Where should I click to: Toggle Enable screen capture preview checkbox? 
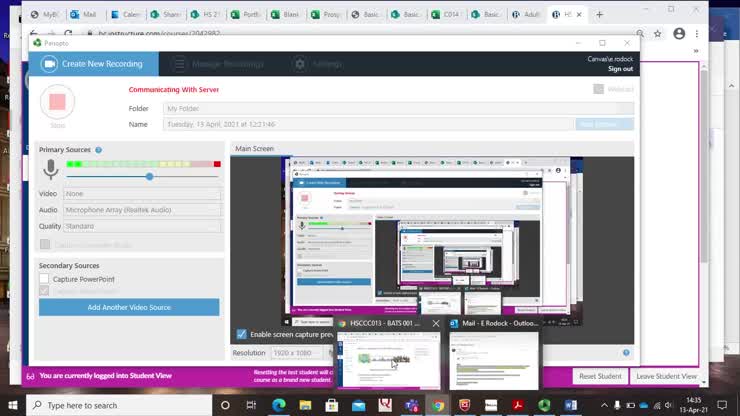241,334
